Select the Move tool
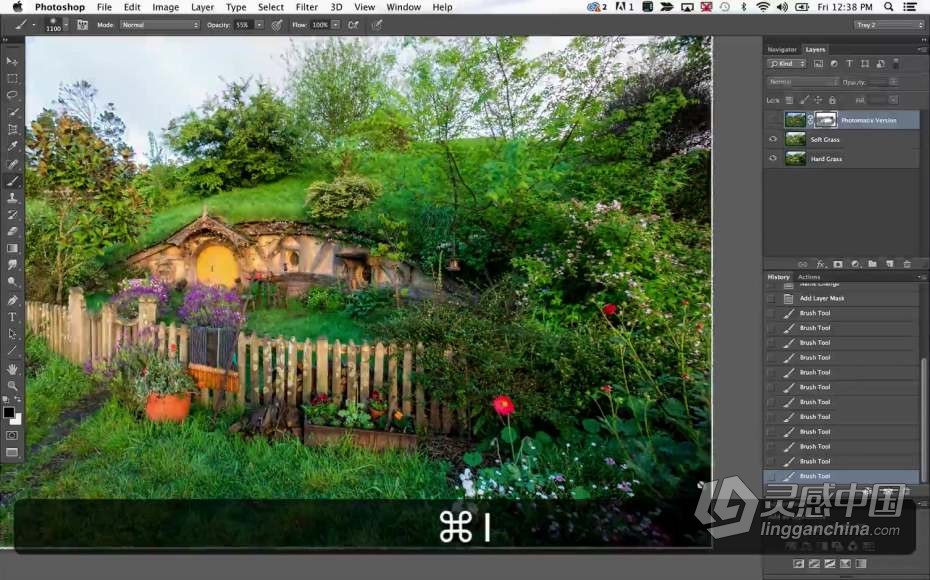The width and height of the screenshot is (930, 580). coord(12,61)
